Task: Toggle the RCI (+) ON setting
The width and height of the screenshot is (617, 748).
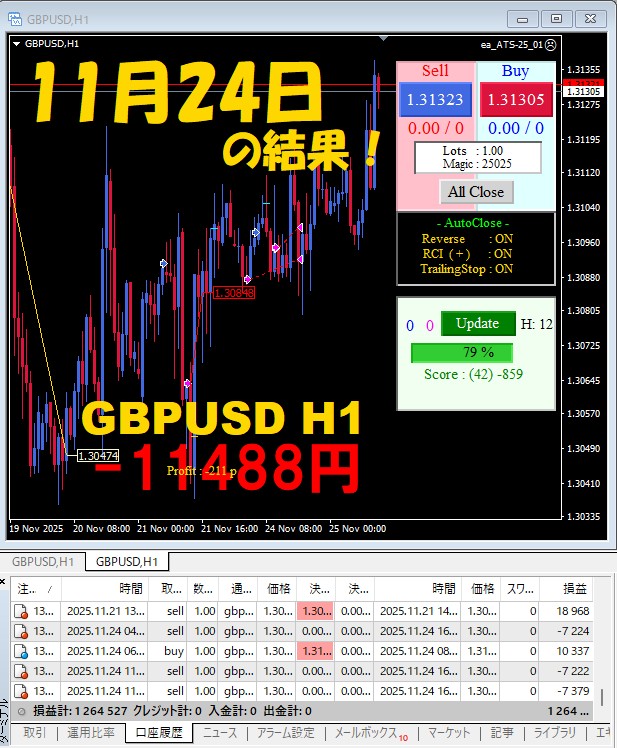Action: tap(467, 254)
